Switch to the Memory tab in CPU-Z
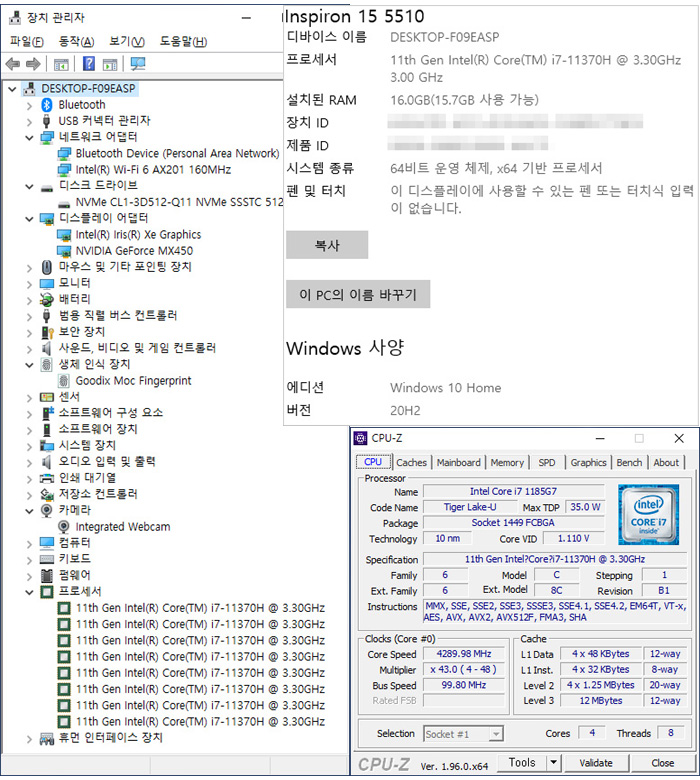This screenshot has height=780, width=700. (507, 463)
